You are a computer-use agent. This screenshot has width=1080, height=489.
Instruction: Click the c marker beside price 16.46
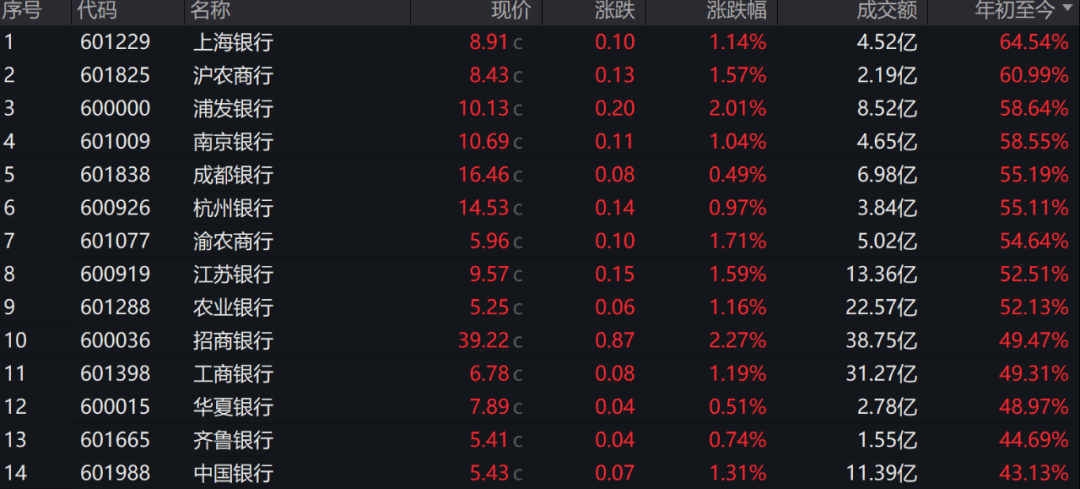pyautogui.click(x=518, y=176)
